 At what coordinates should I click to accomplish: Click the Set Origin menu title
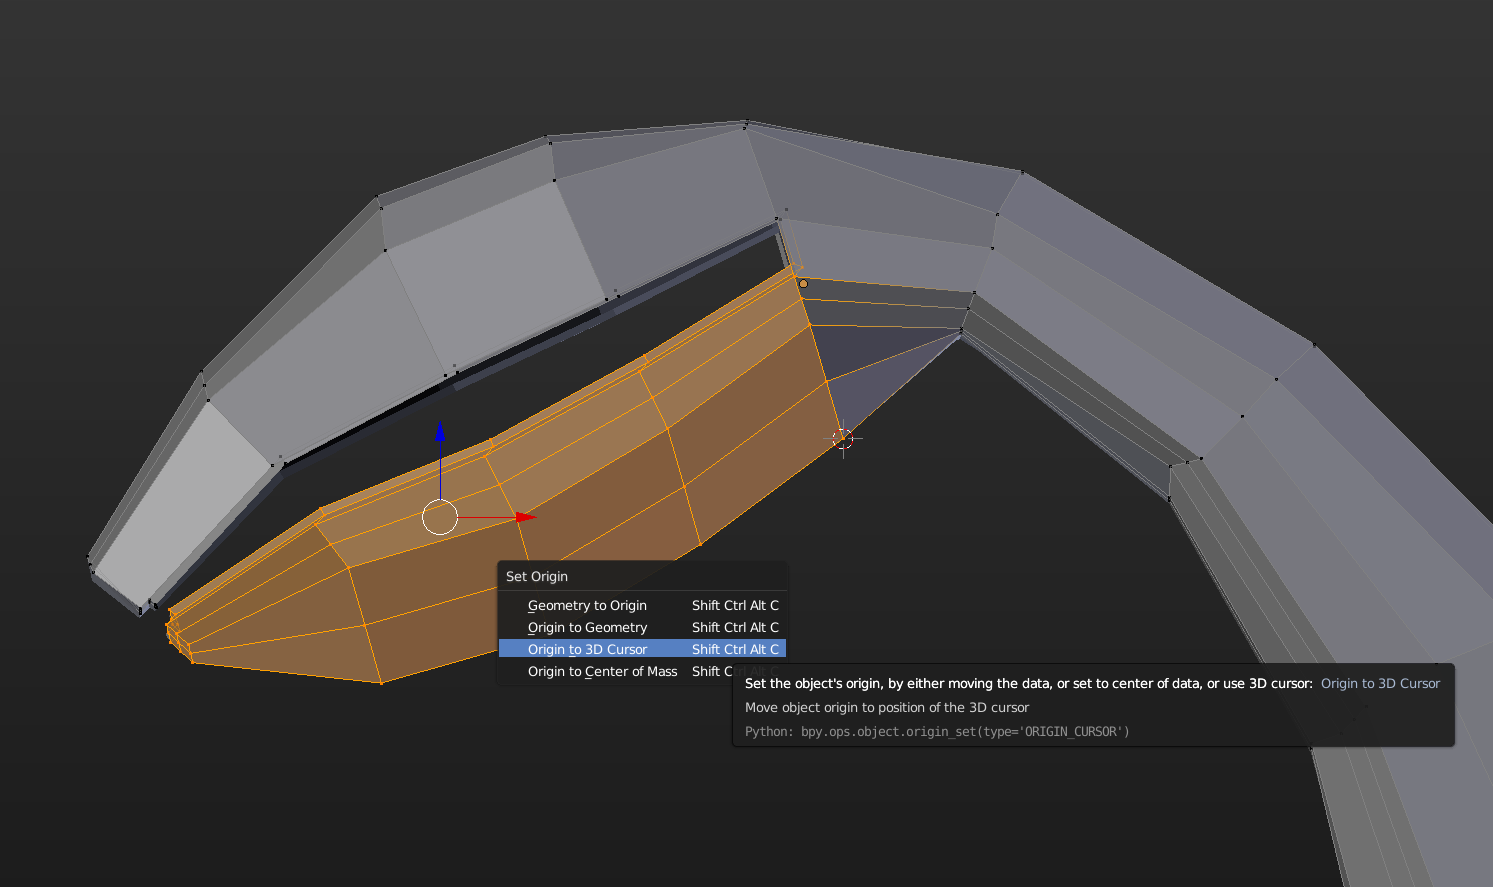[537, 577]
